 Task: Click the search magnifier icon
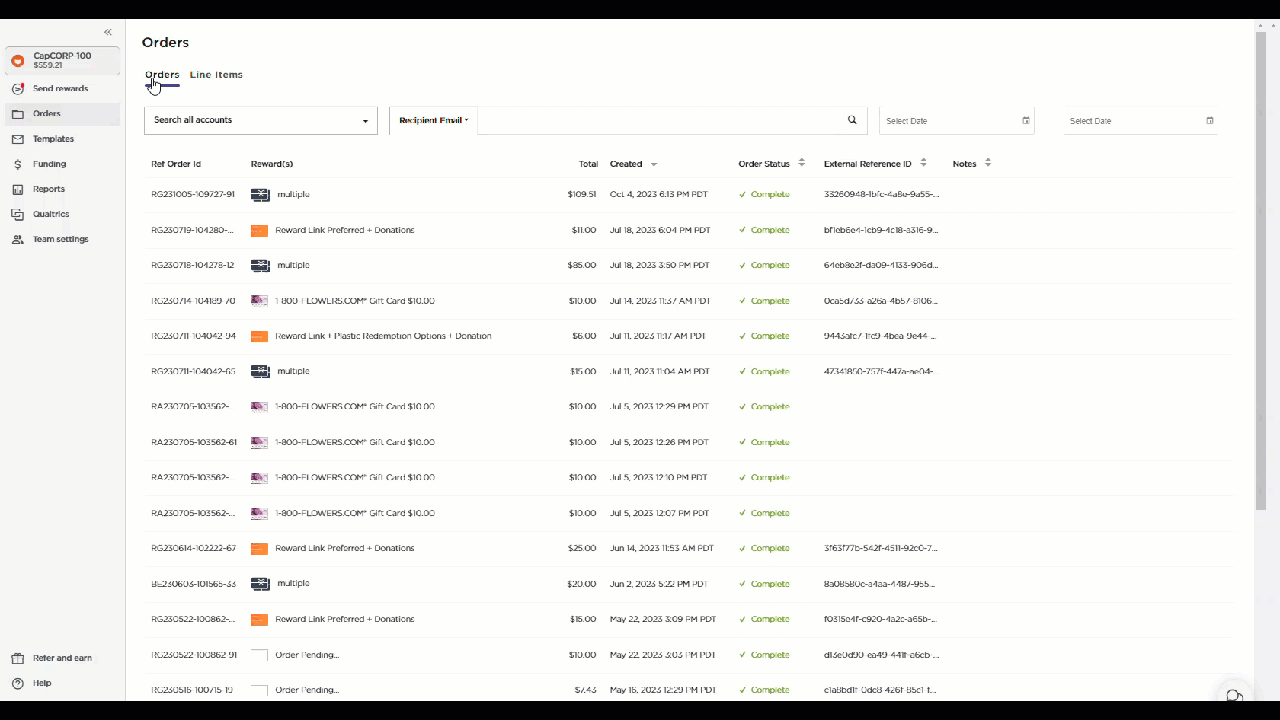pos(852,120)
